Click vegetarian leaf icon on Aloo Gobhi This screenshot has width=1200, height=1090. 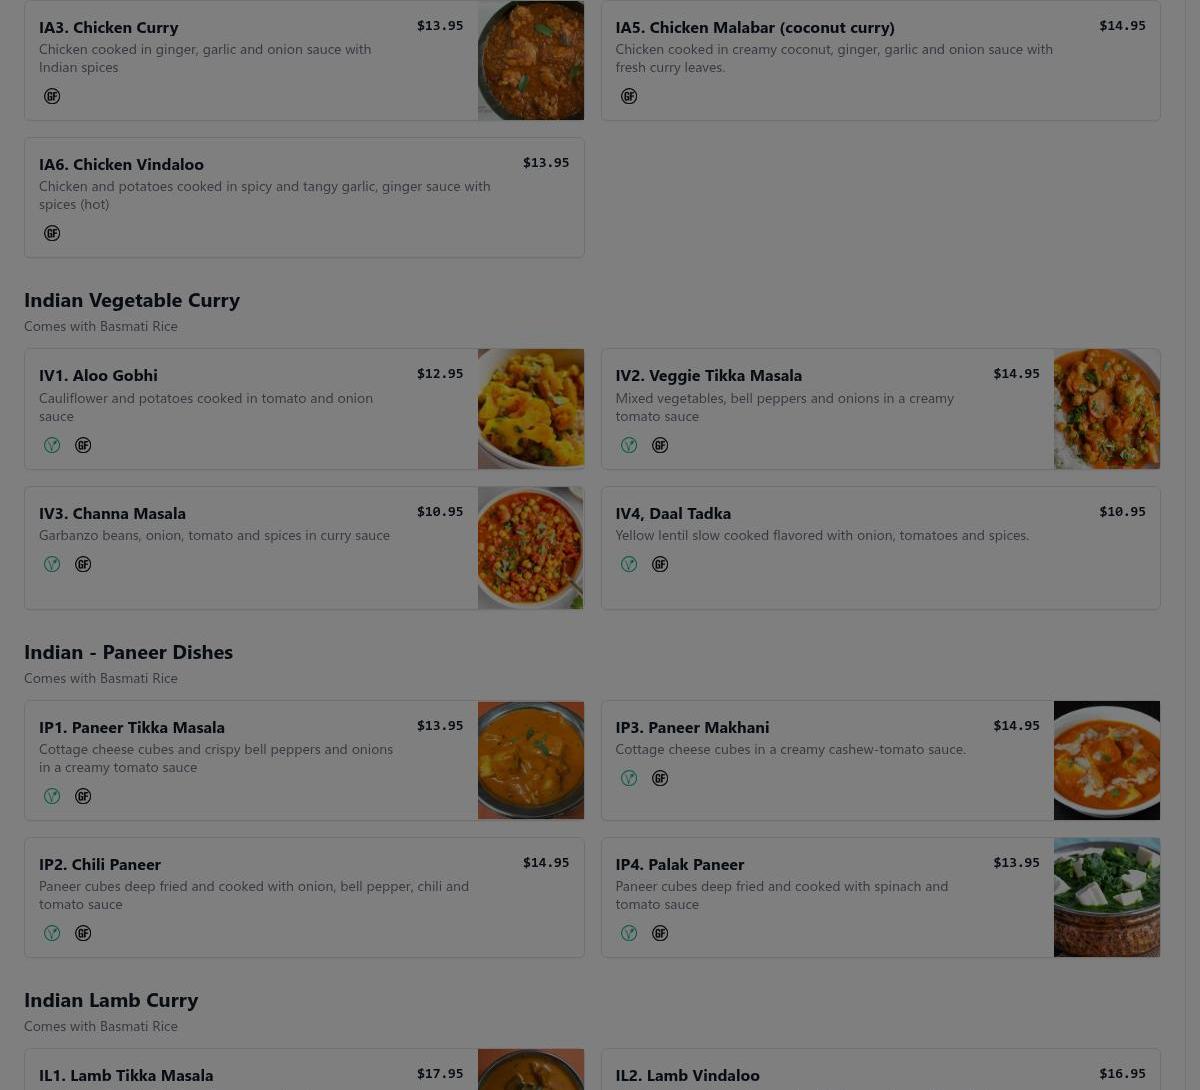click(52, 445)
